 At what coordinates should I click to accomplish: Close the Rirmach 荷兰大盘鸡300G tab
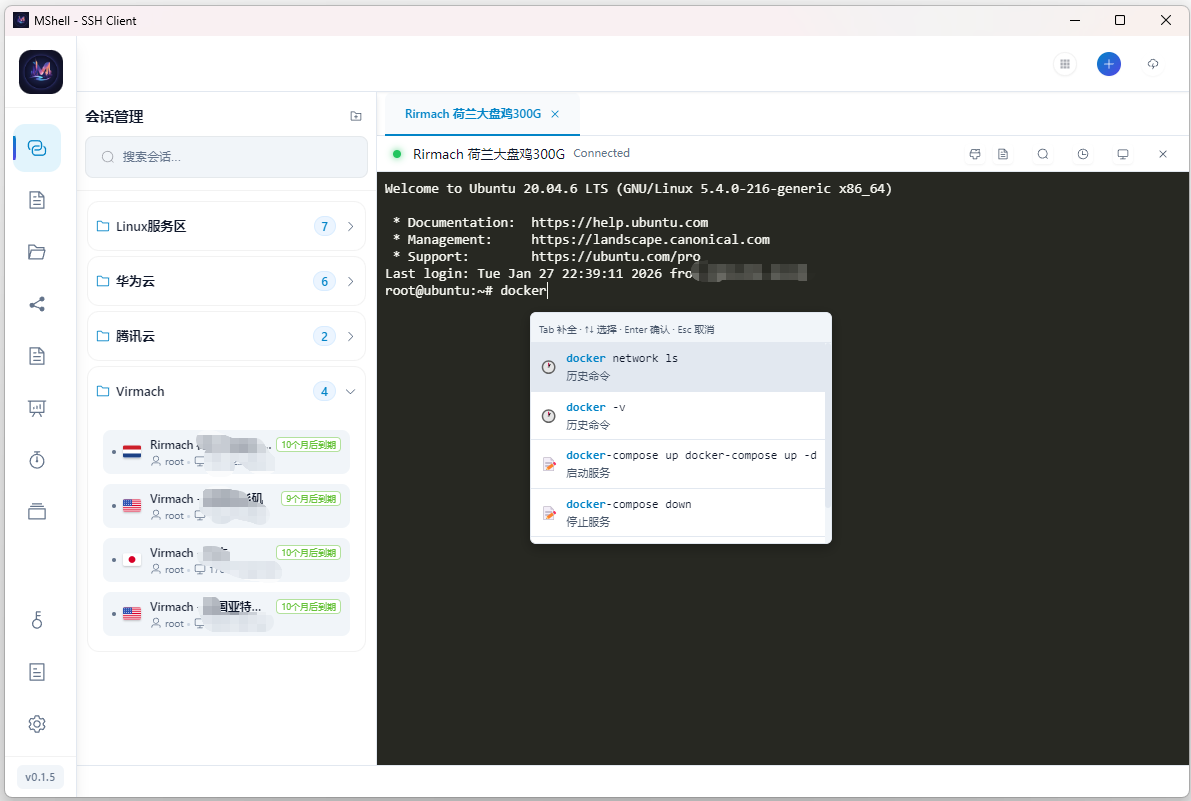(x=555, y=114)
